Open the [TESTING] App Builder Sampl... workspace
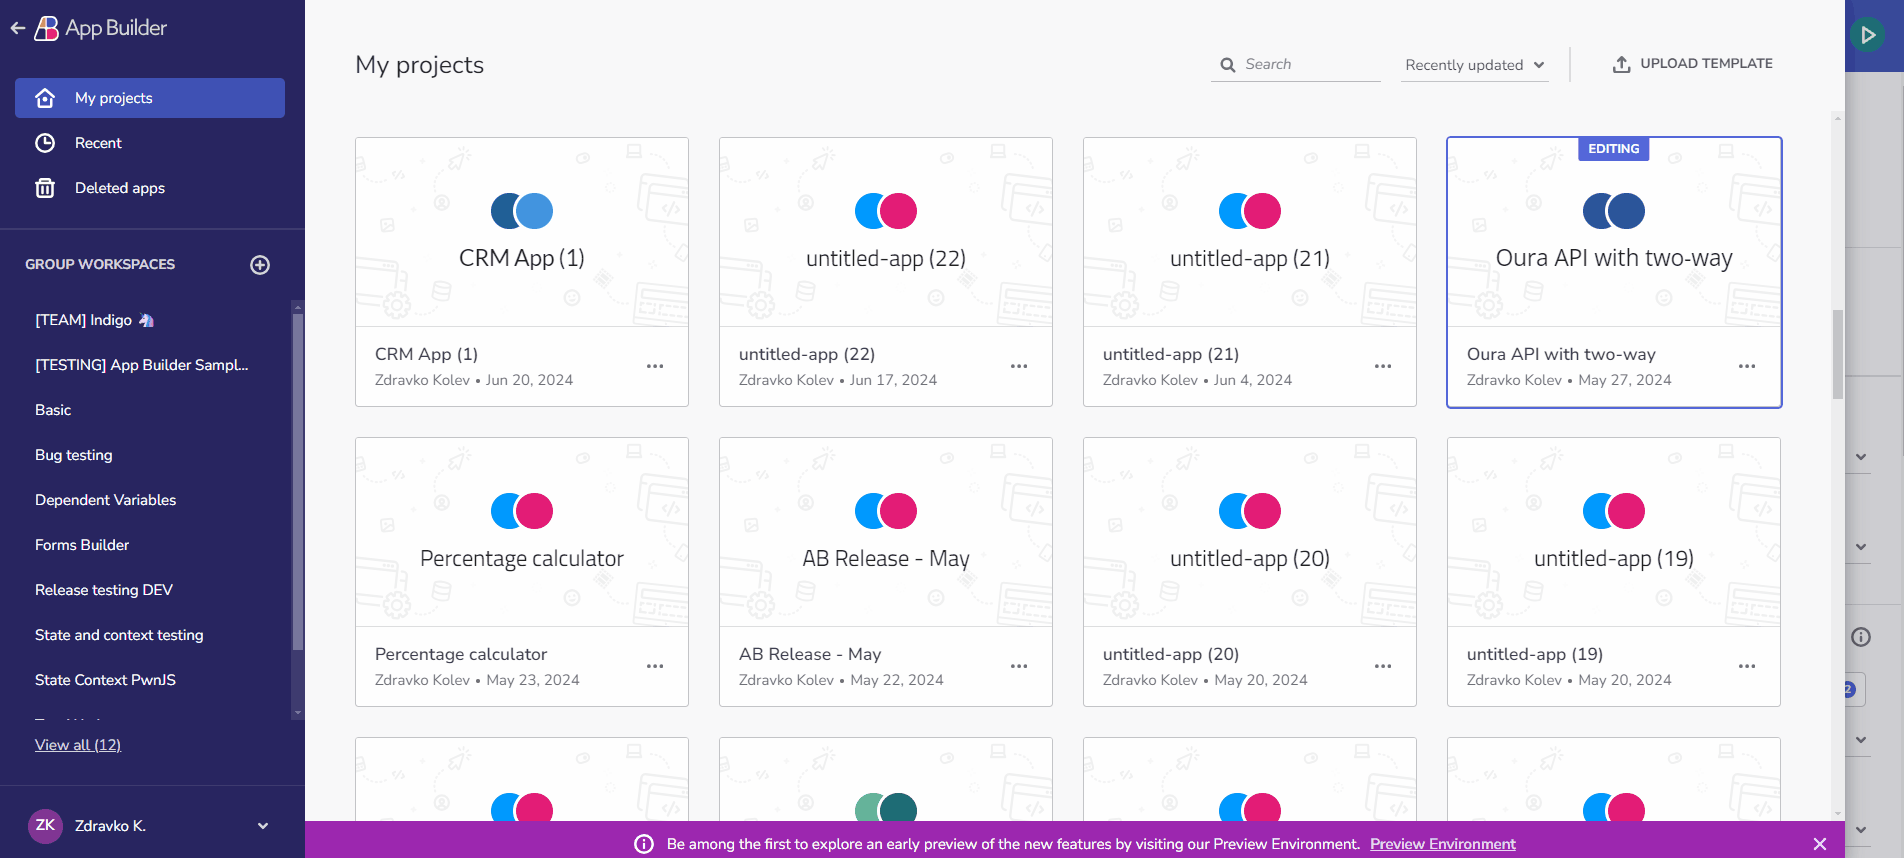Viewport: 1904px width, 858px height. coord(142,365)
